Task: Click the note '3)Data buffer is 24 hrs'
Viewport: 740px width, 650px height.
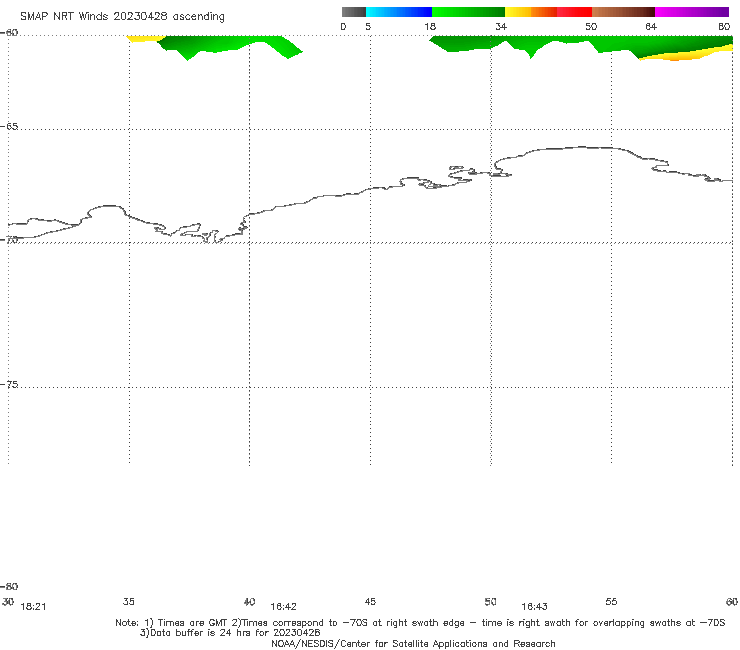Action: (x=230, y=633)
